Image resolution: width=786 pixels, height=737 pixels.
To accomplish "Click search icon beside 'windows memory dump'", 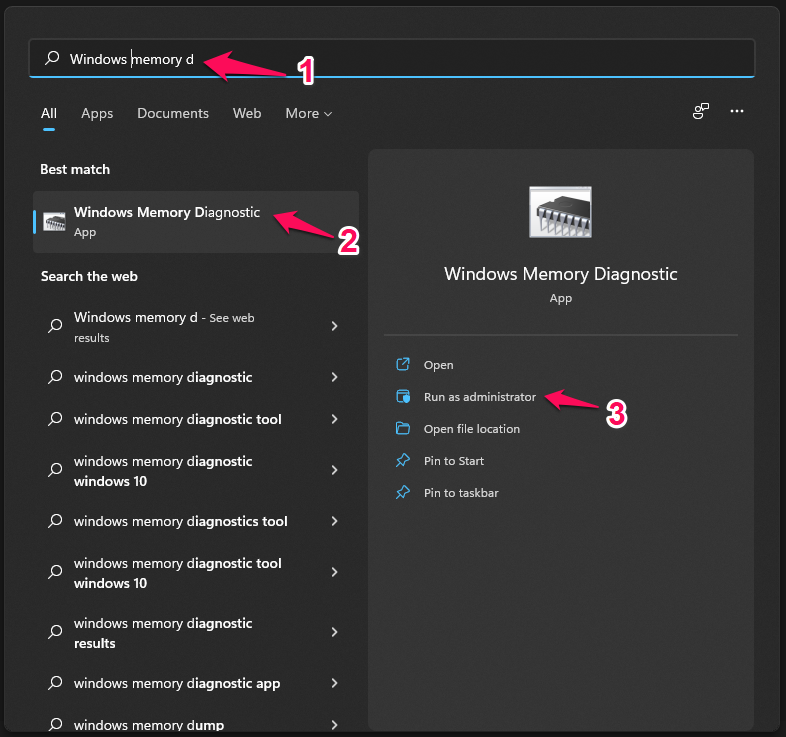I will click(x=55, y=724).
